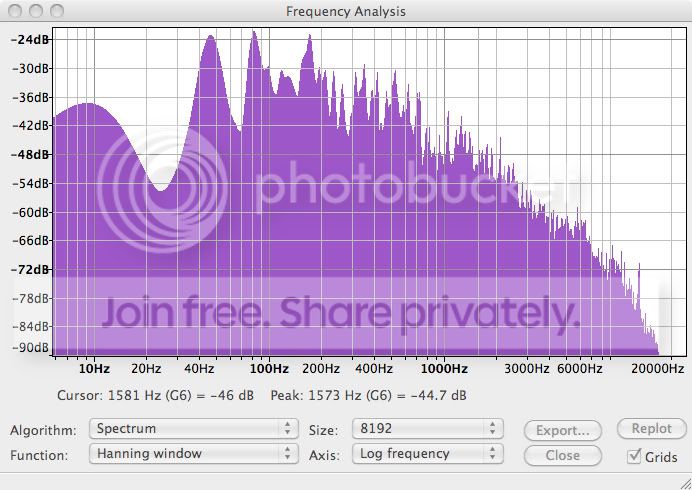Screen dimensions: 692x490
Task: Click the Cursor frequency readout text
Action: [155, 395]
